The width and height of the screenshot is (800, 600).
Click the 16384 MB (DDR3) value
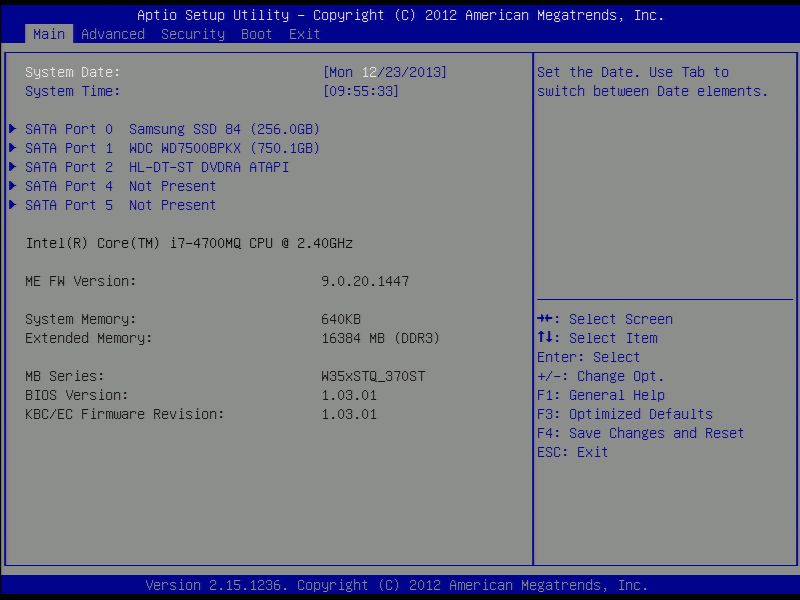(x=381, y=338)
